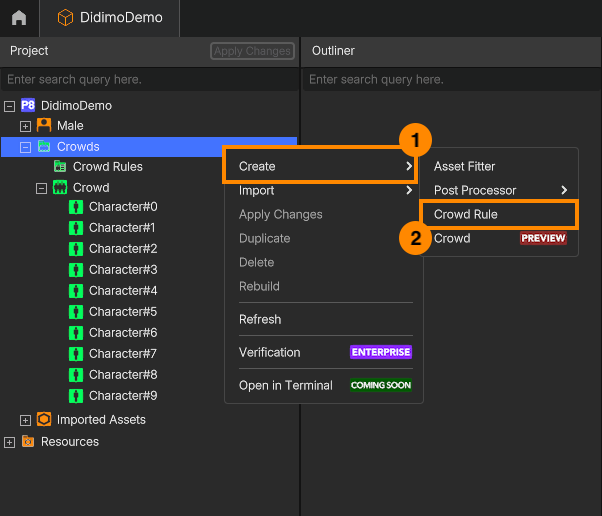Select the Resources label
Screen dimensions: 602x516
click(70, 442)
